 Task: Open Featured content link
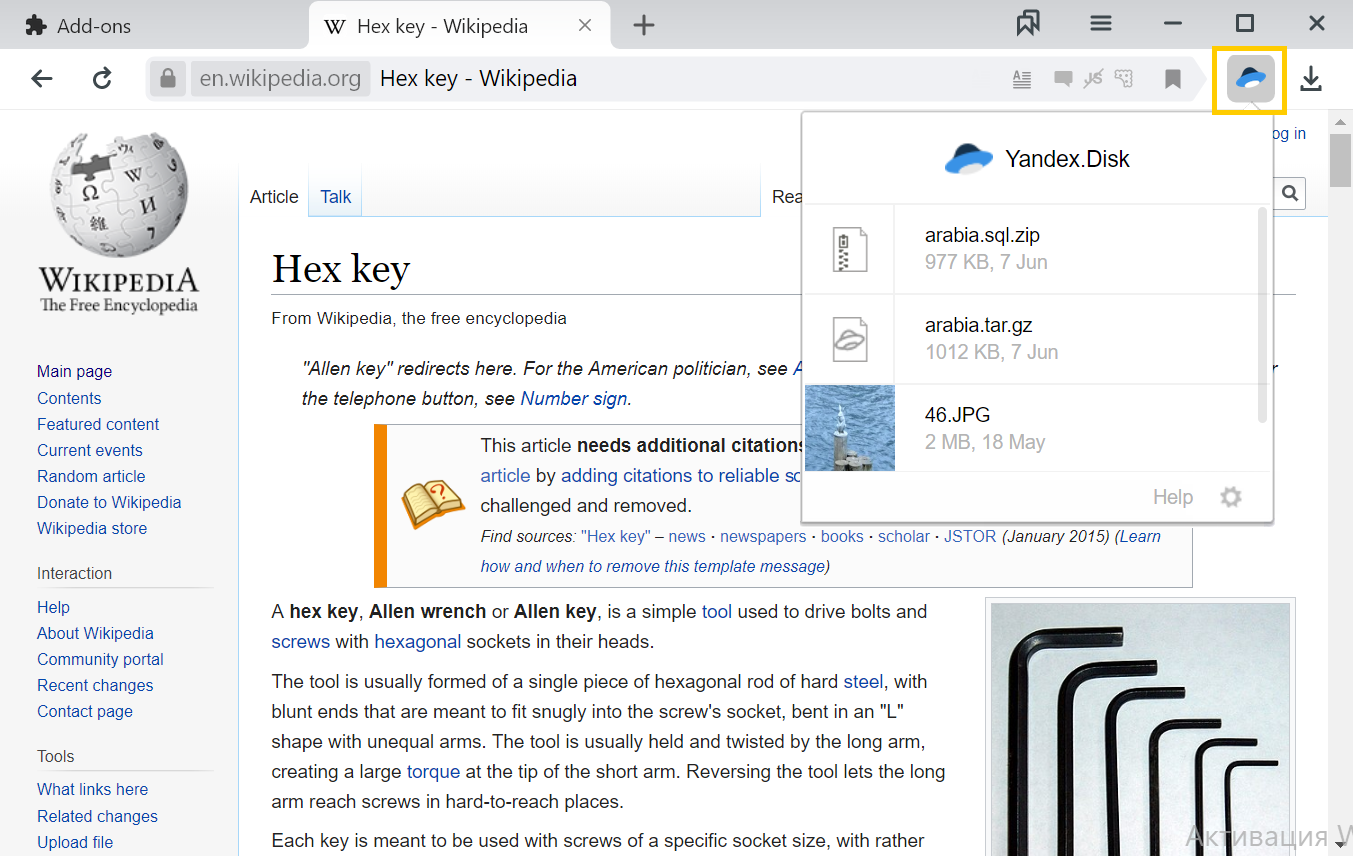[98, 424]
